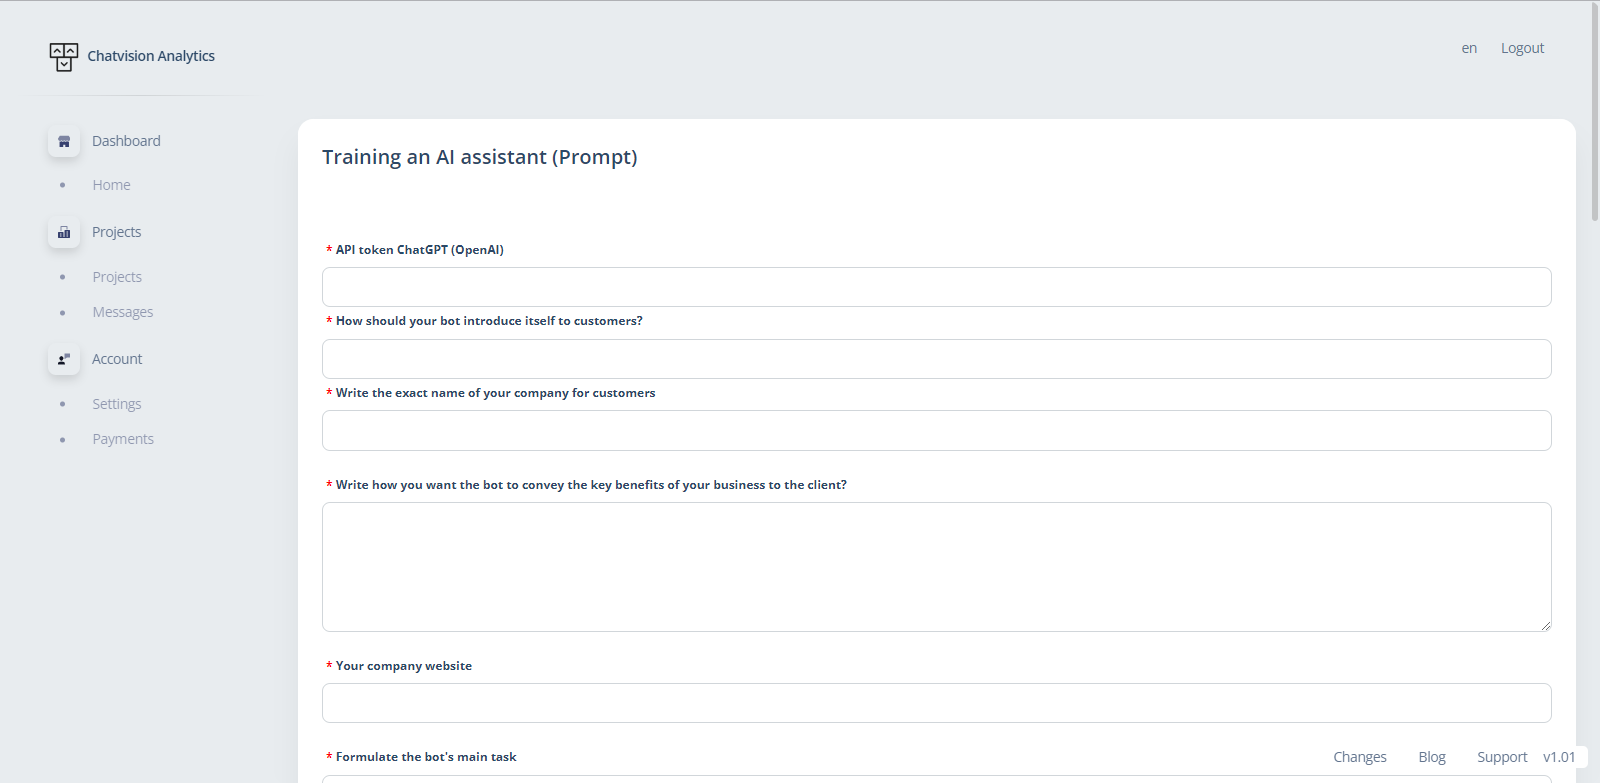Click the 'Write the exact name of your company' label
The image size is (1600, 783).
pyautogui.click(x=495, y=393)
